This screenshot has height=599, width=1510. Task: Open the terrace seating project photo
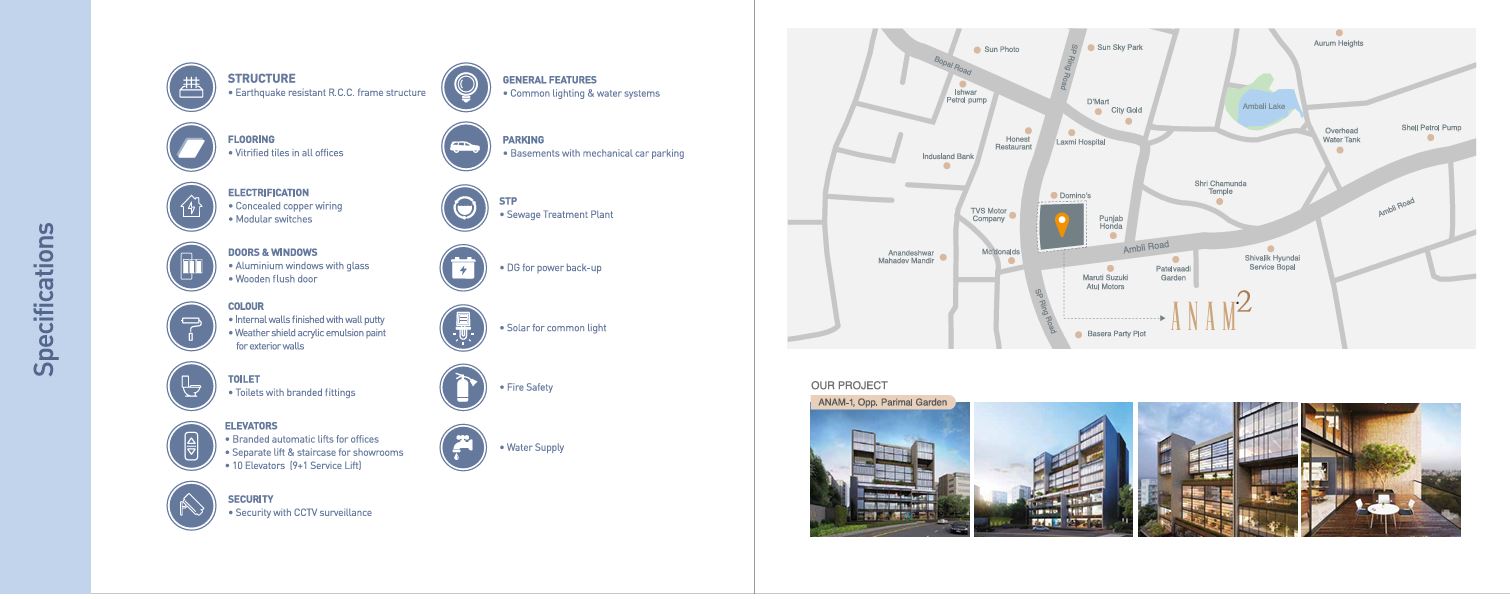pos(1380,470)
